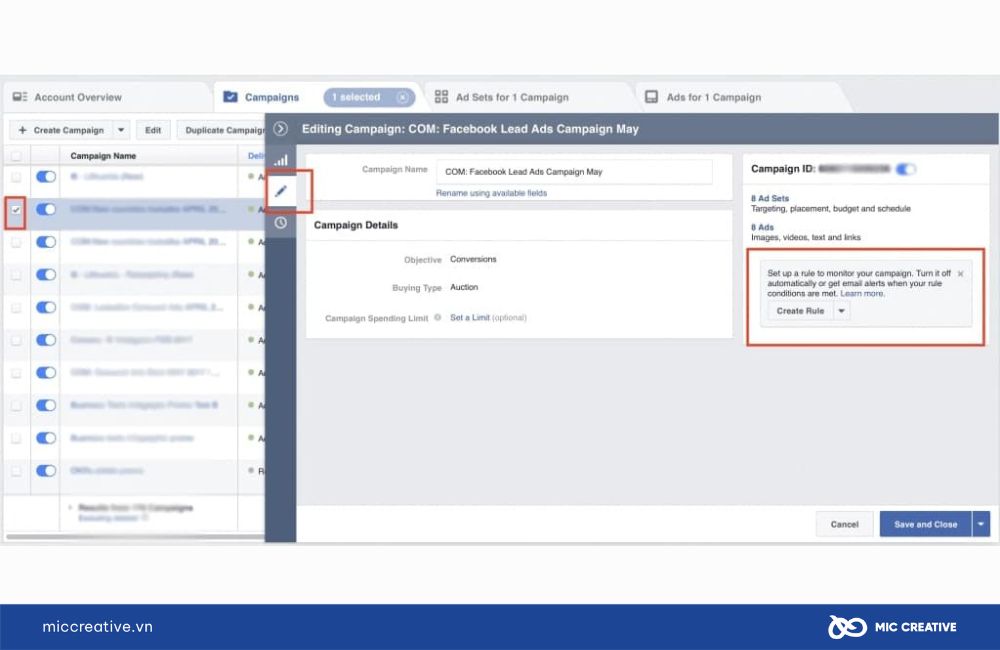Toggle the campaign whose delivery status shows R

coord(46,471)
